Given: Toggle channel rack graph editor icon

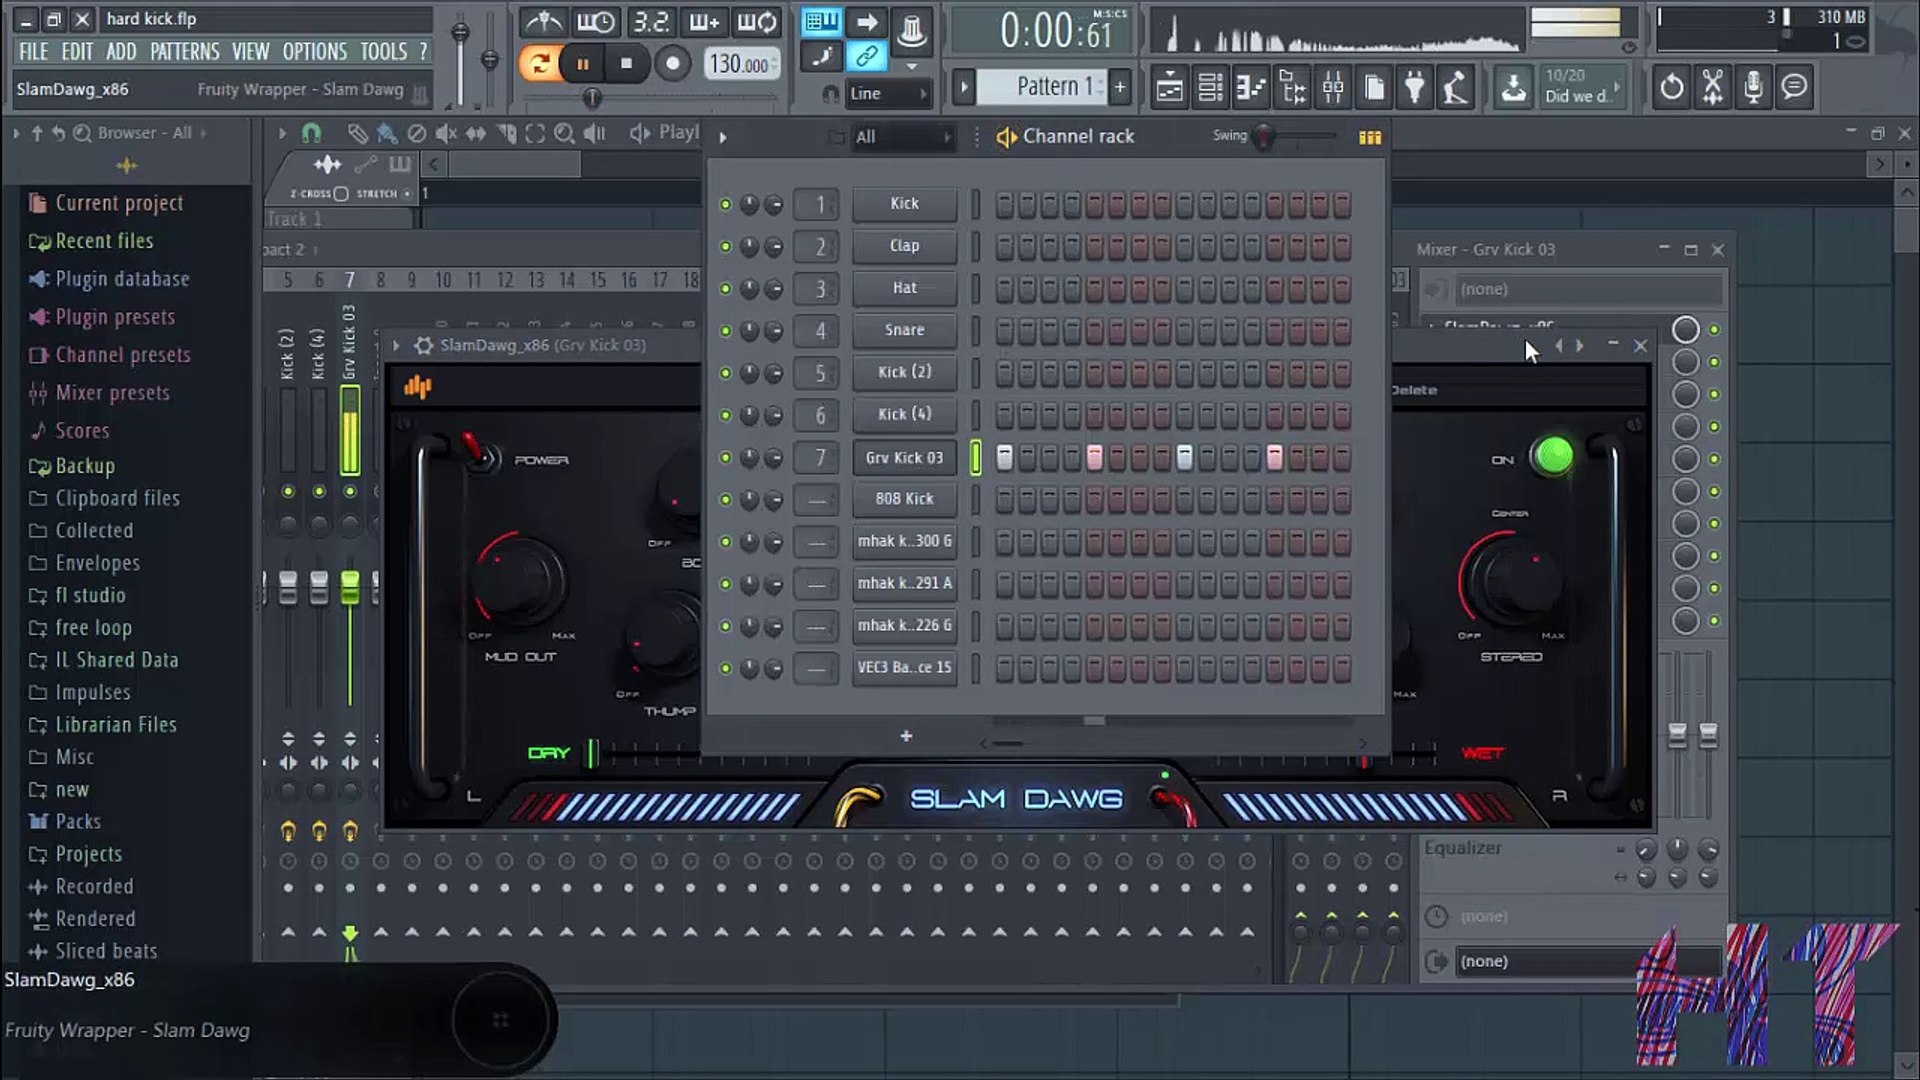Looking at the screenshot, I should (1370, 137).
